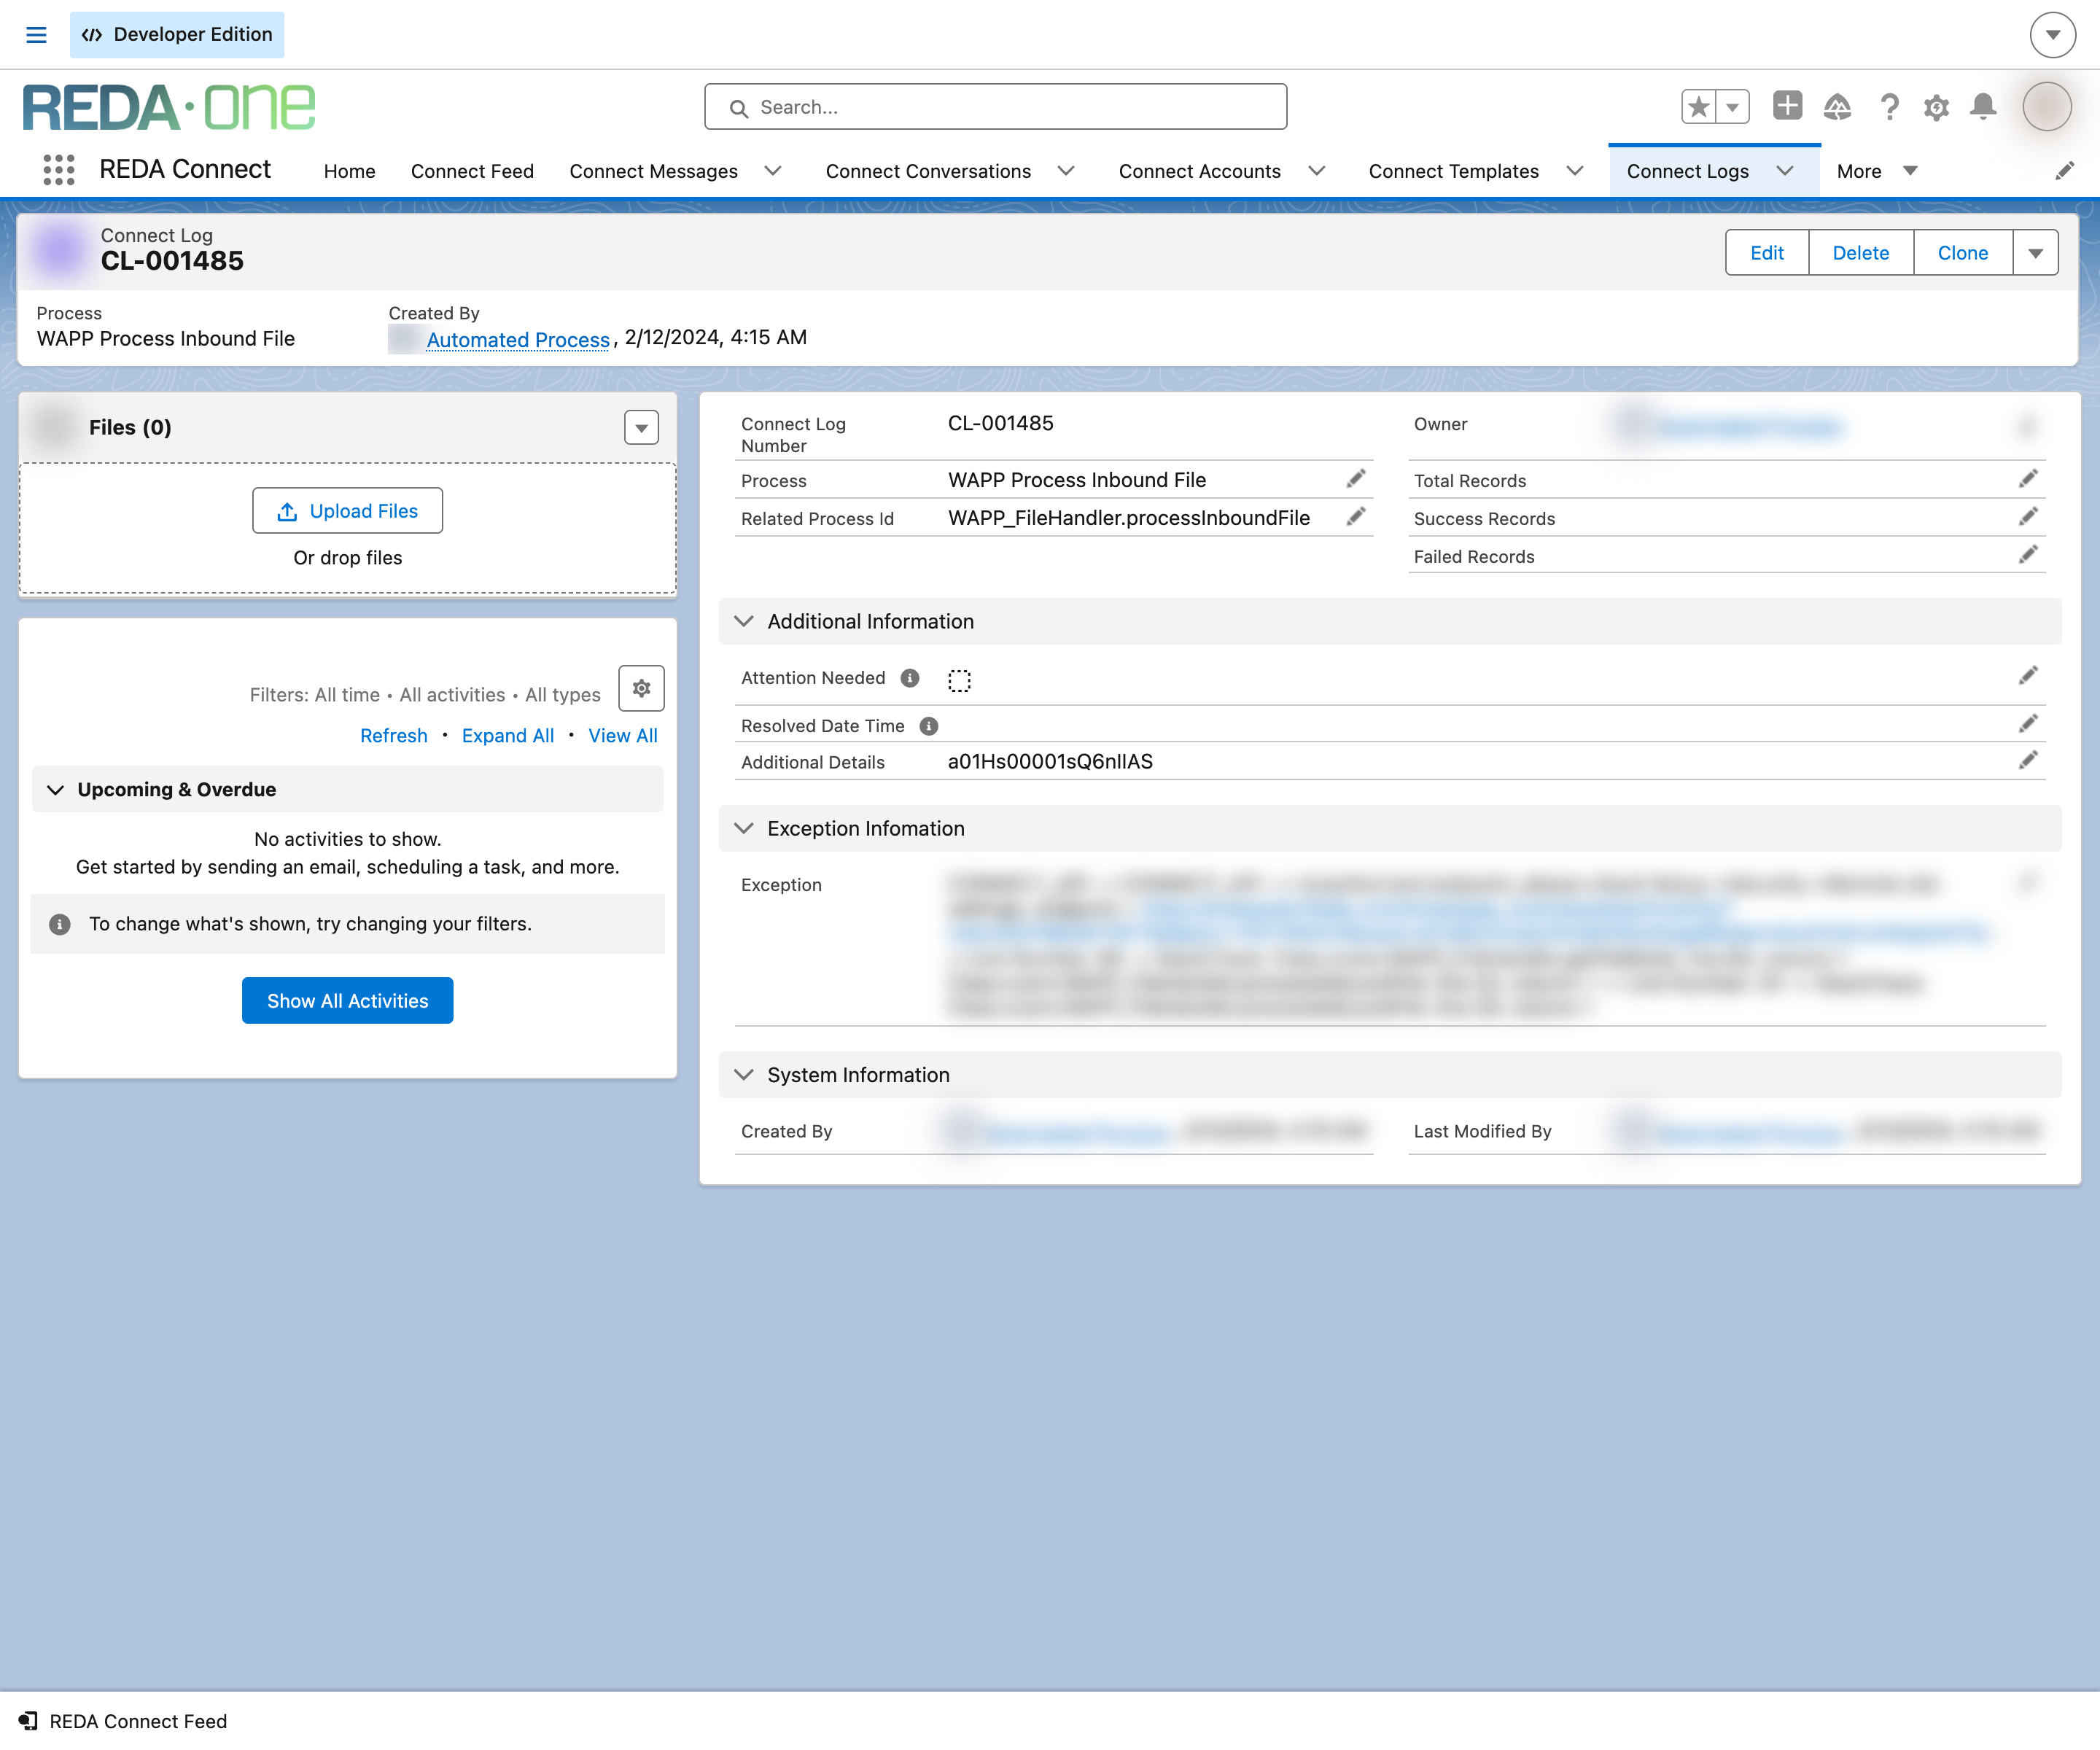Viewport: 2100px width, 1750px height.
Task: Edit the Process field pencil icon
Action: click(x=1356, y=479)
